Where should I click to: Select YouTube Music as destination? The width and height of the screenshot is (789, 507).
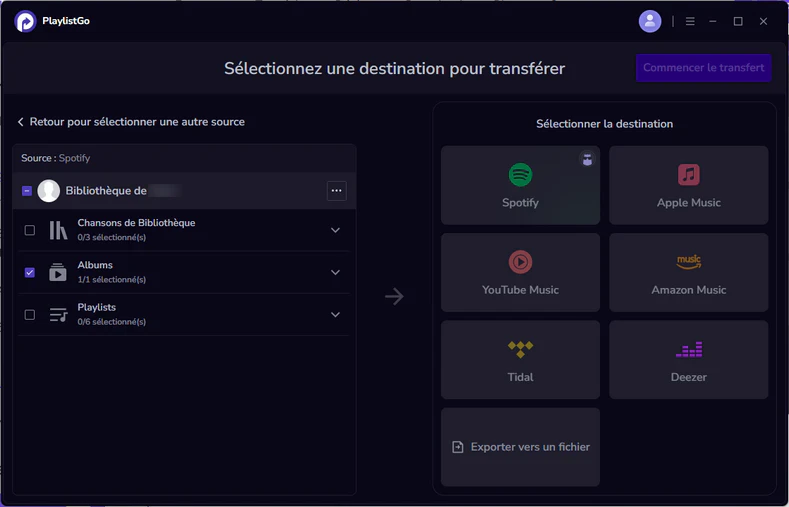[x=520, y=272]
